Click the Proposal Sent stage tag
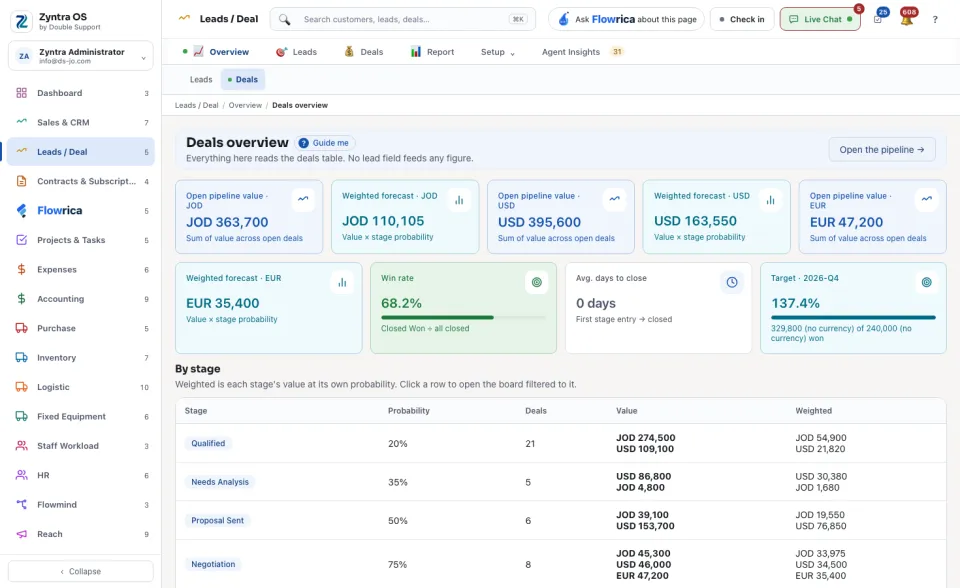960x588 pixels. [x=217, y=521]
